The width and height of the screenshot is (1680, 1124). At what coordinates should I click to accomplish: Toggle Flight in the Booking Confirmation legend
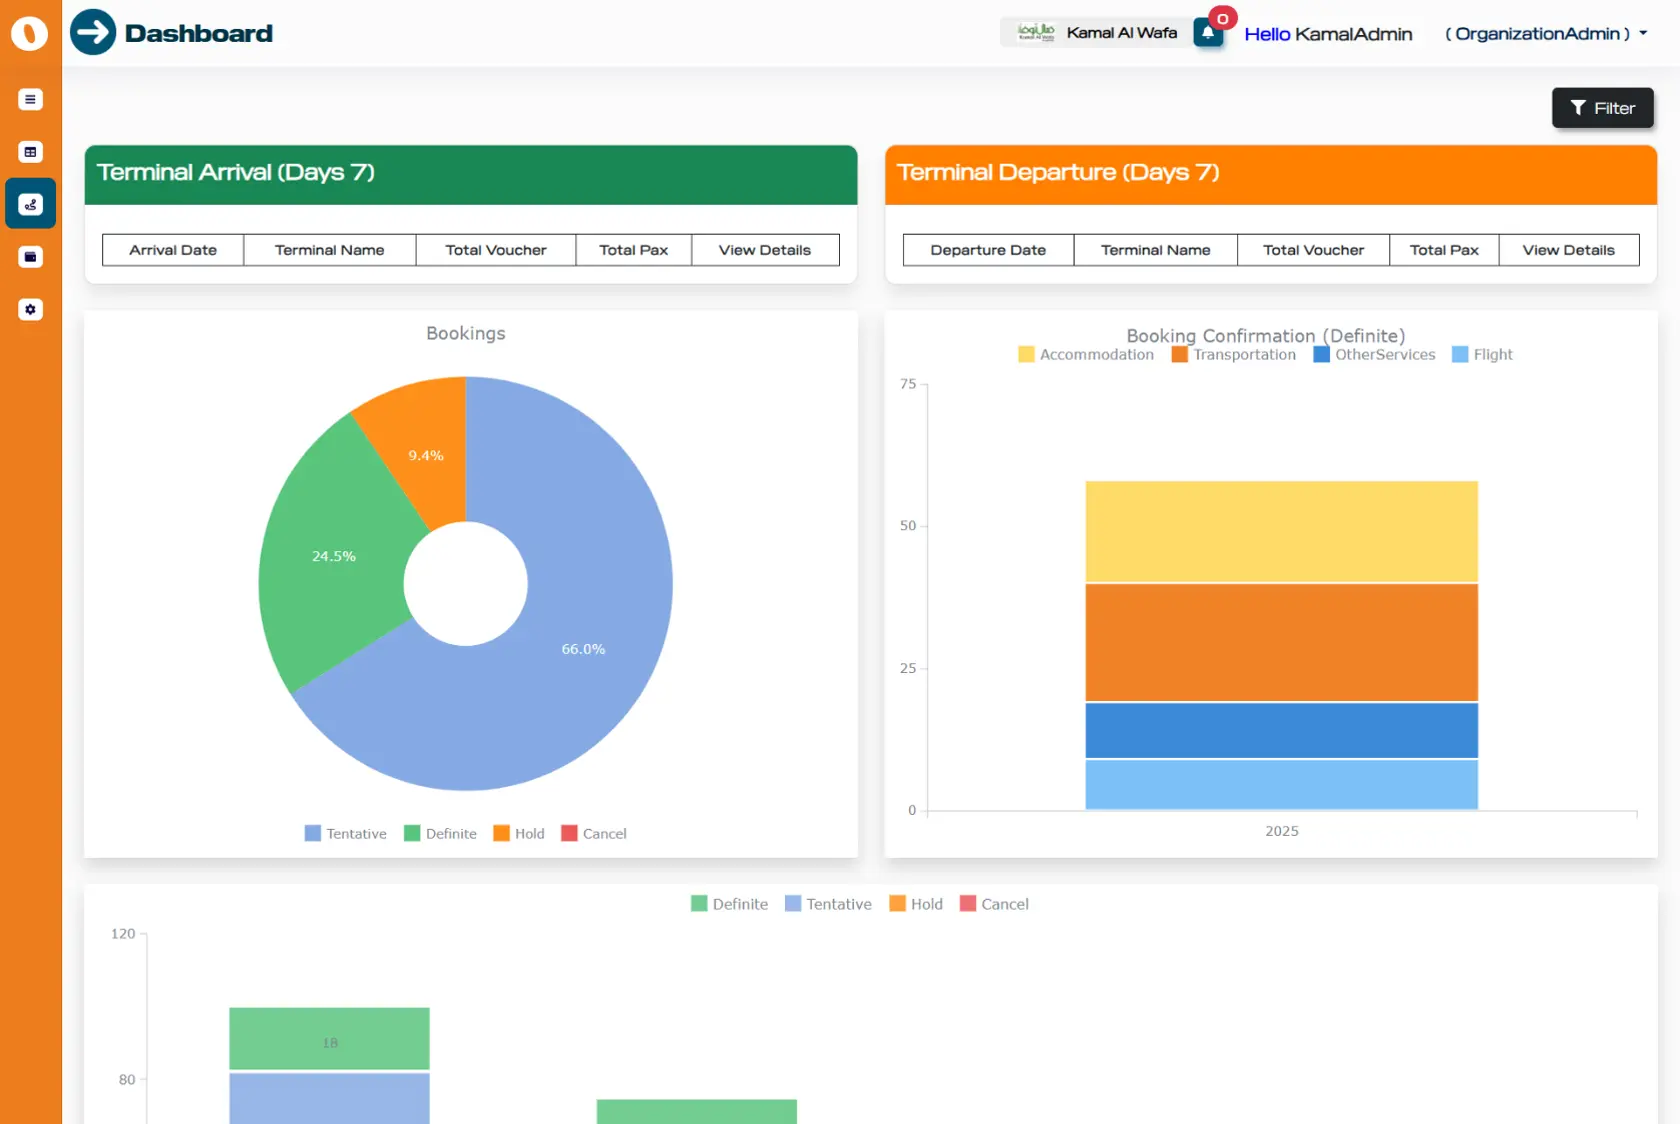tap(1481, 354)
